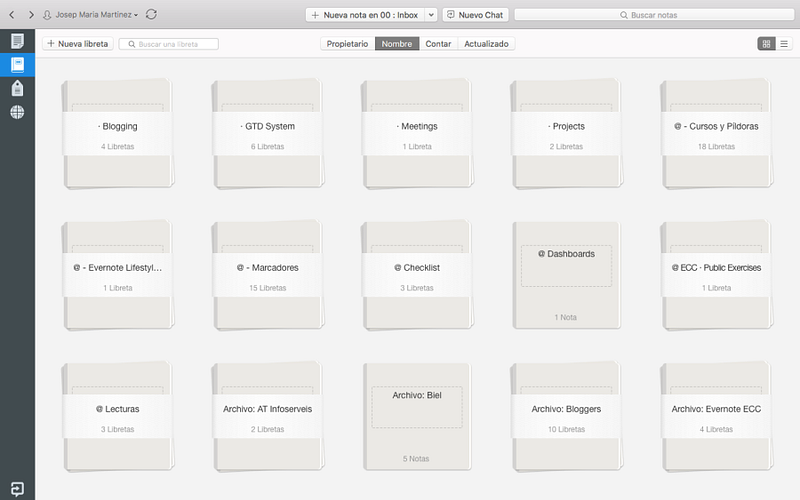Go forward with the right arrow
The width and height of the screenshot is (800, 500).
(31, 15)
